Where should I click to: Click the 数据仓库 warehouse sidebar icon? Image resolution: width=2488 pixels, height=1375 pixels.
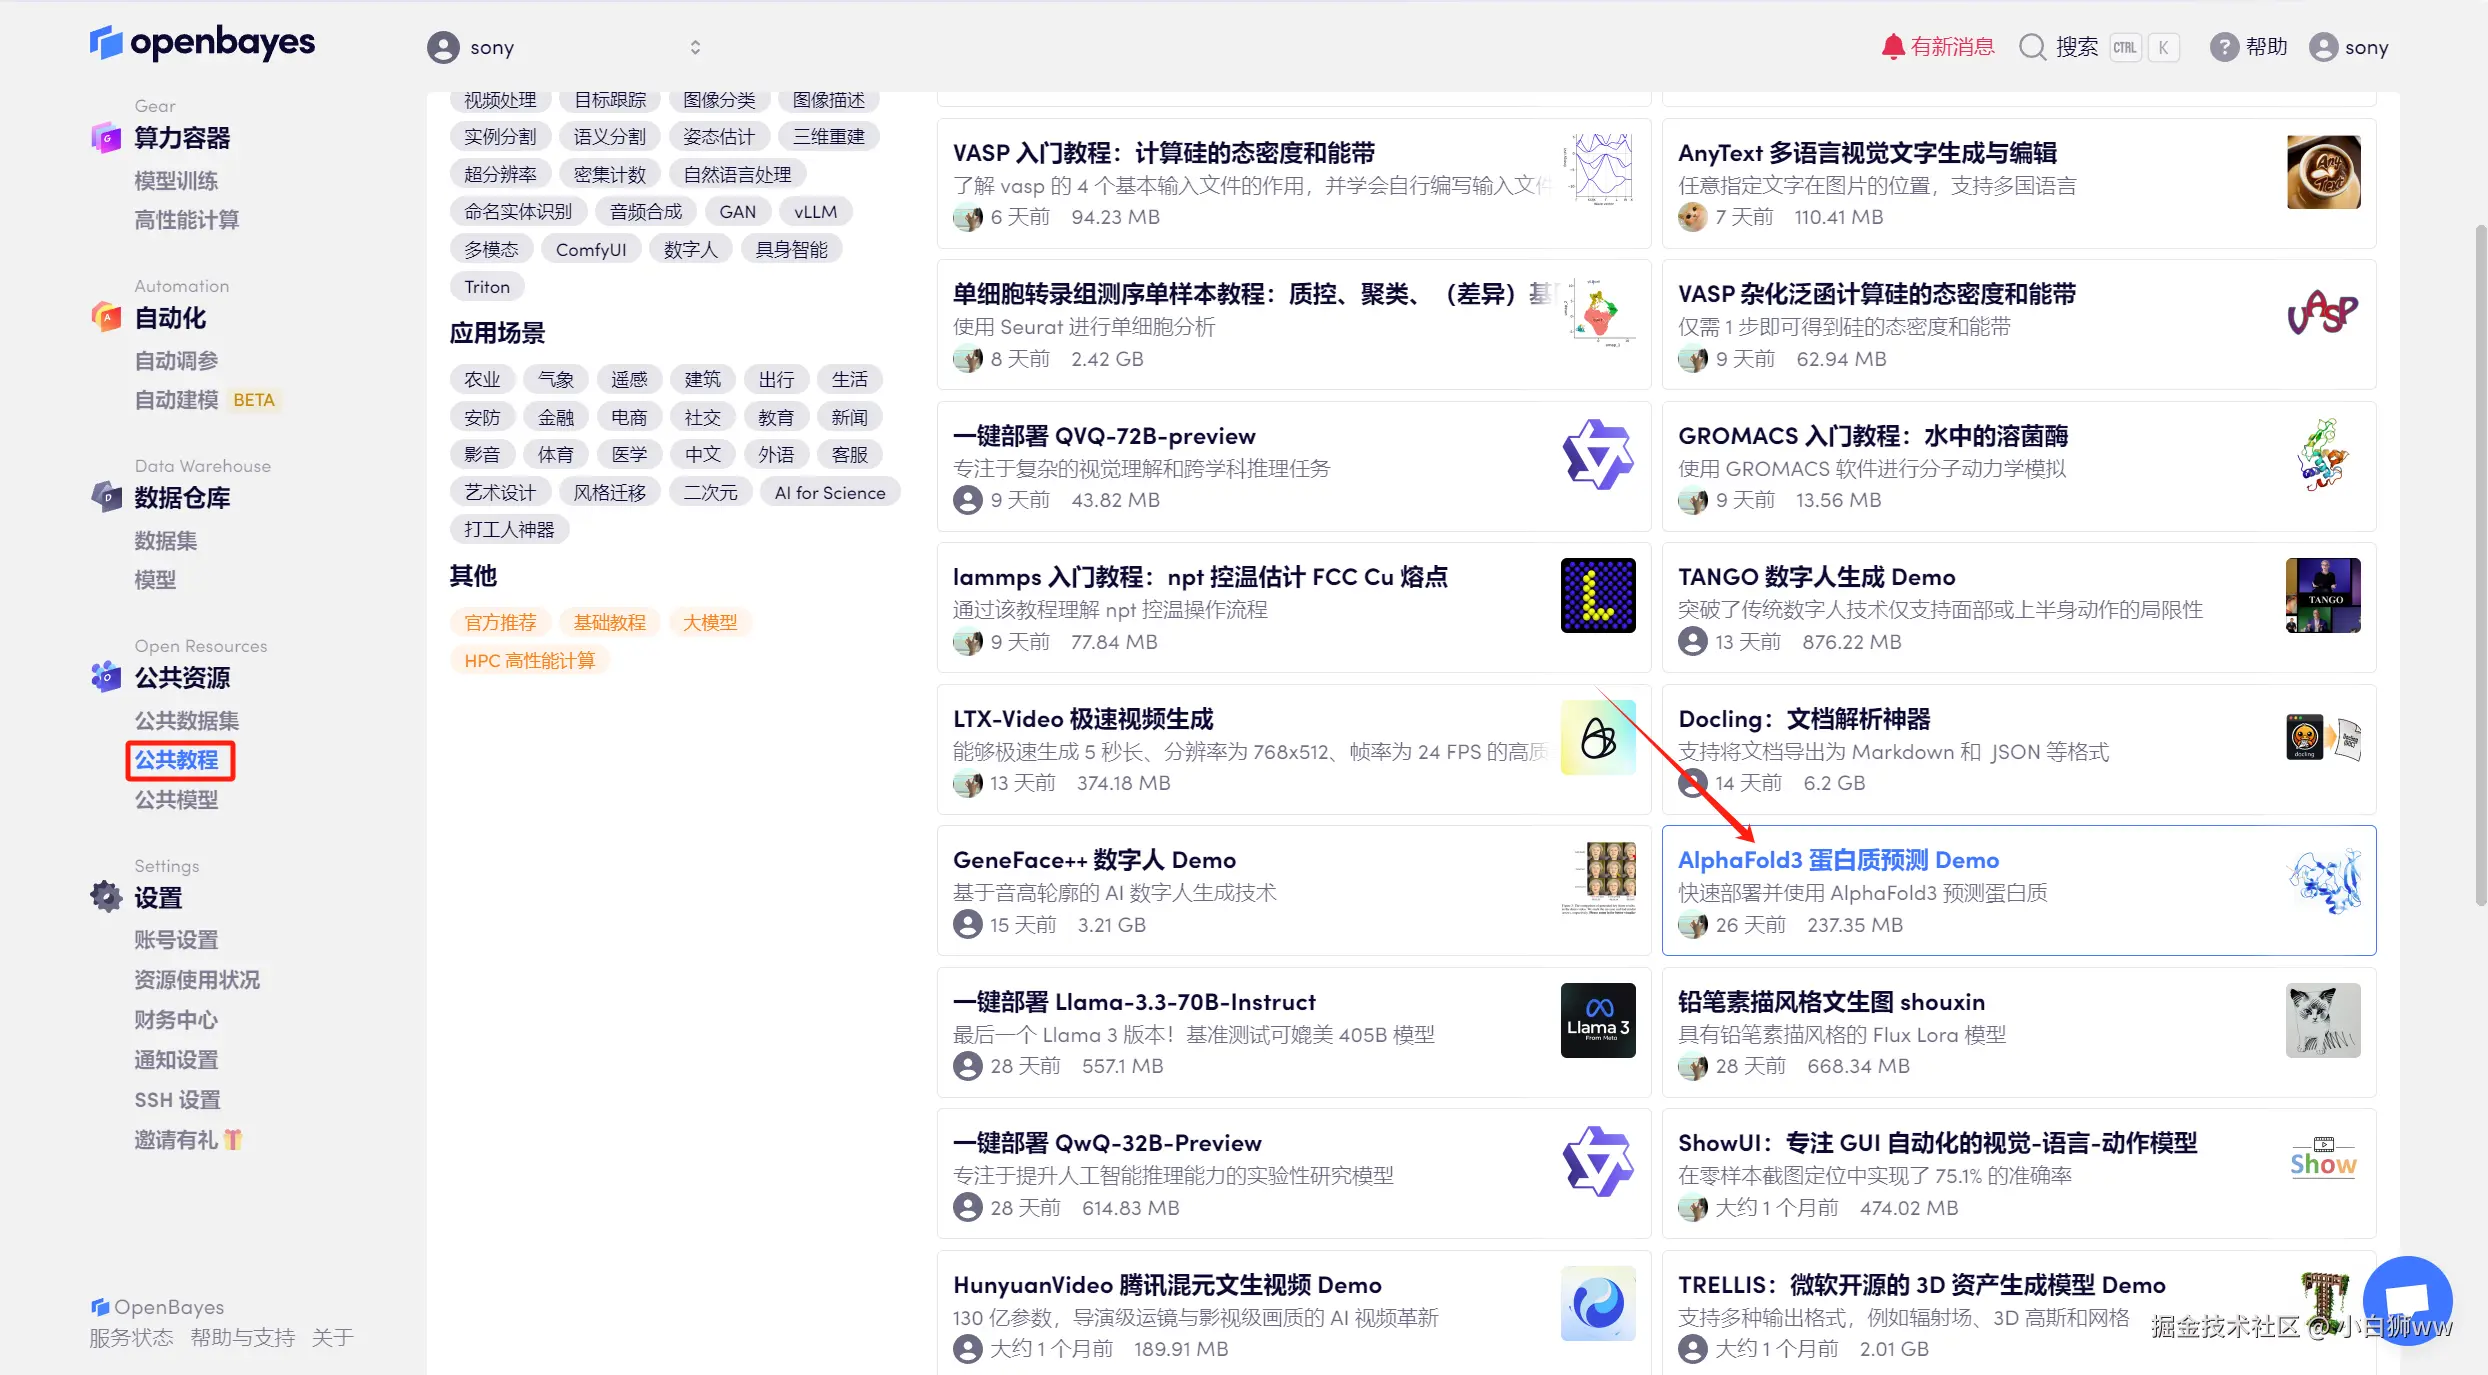pos(106,497)
